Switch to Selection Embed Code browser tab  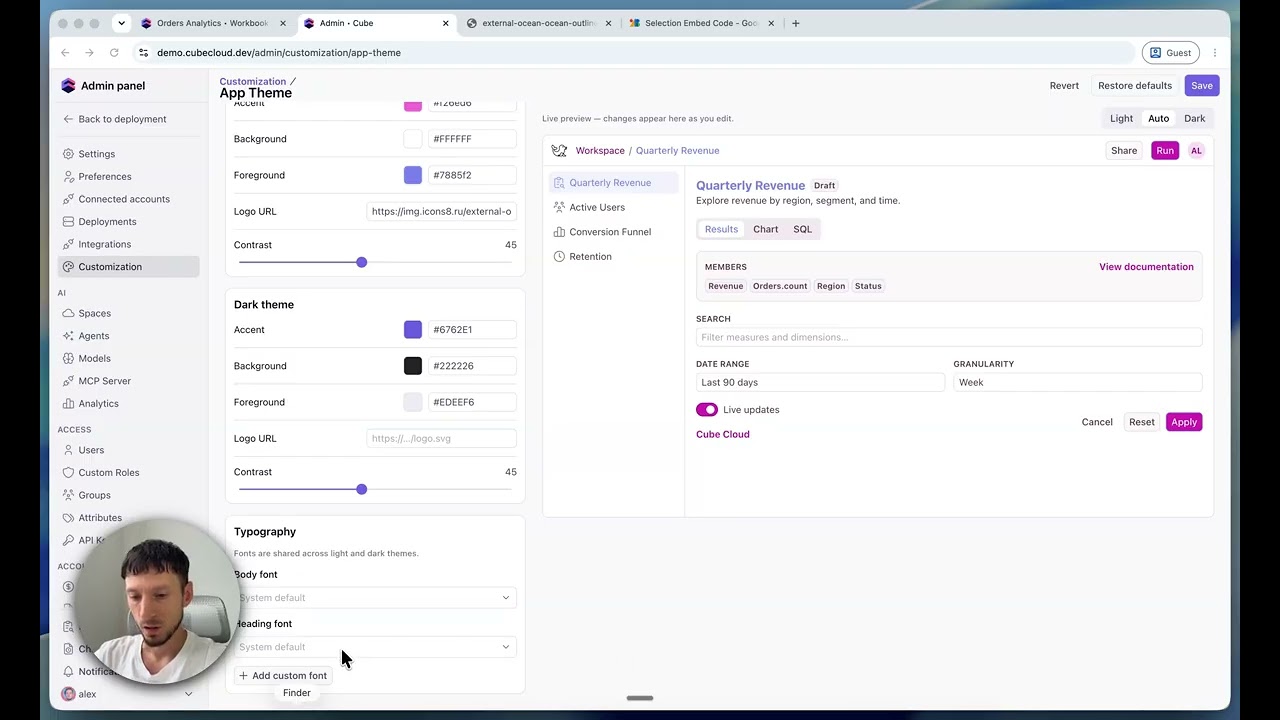pos(702,23)
